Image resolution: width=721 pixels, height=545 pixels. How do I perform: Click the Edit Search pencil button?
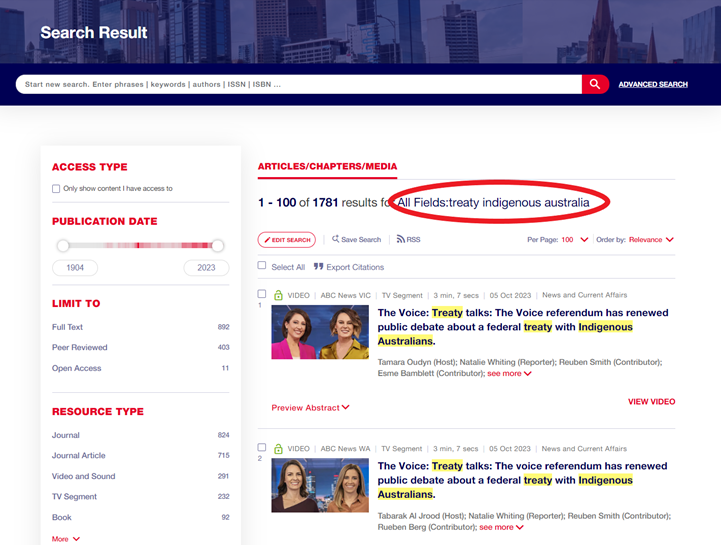[287, 240]
